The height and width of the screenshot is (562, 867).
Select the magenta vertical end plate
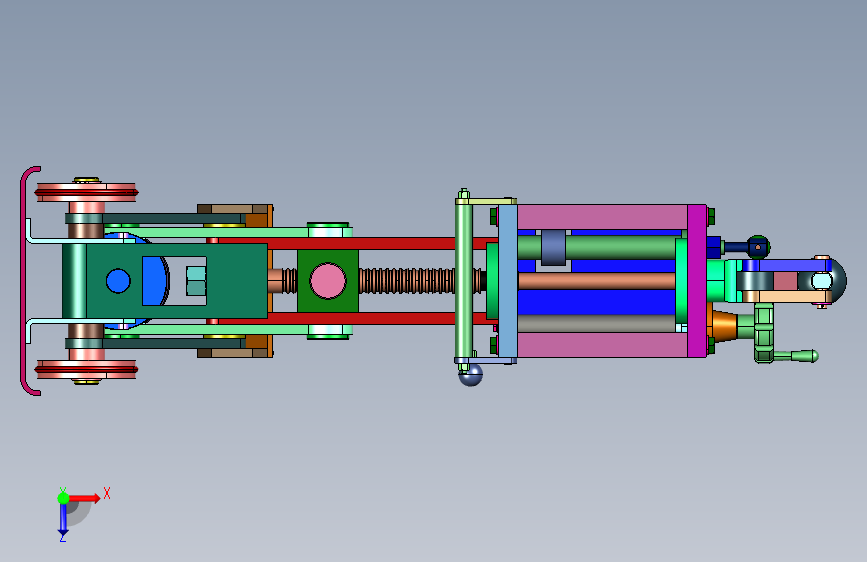click(697, 281)
